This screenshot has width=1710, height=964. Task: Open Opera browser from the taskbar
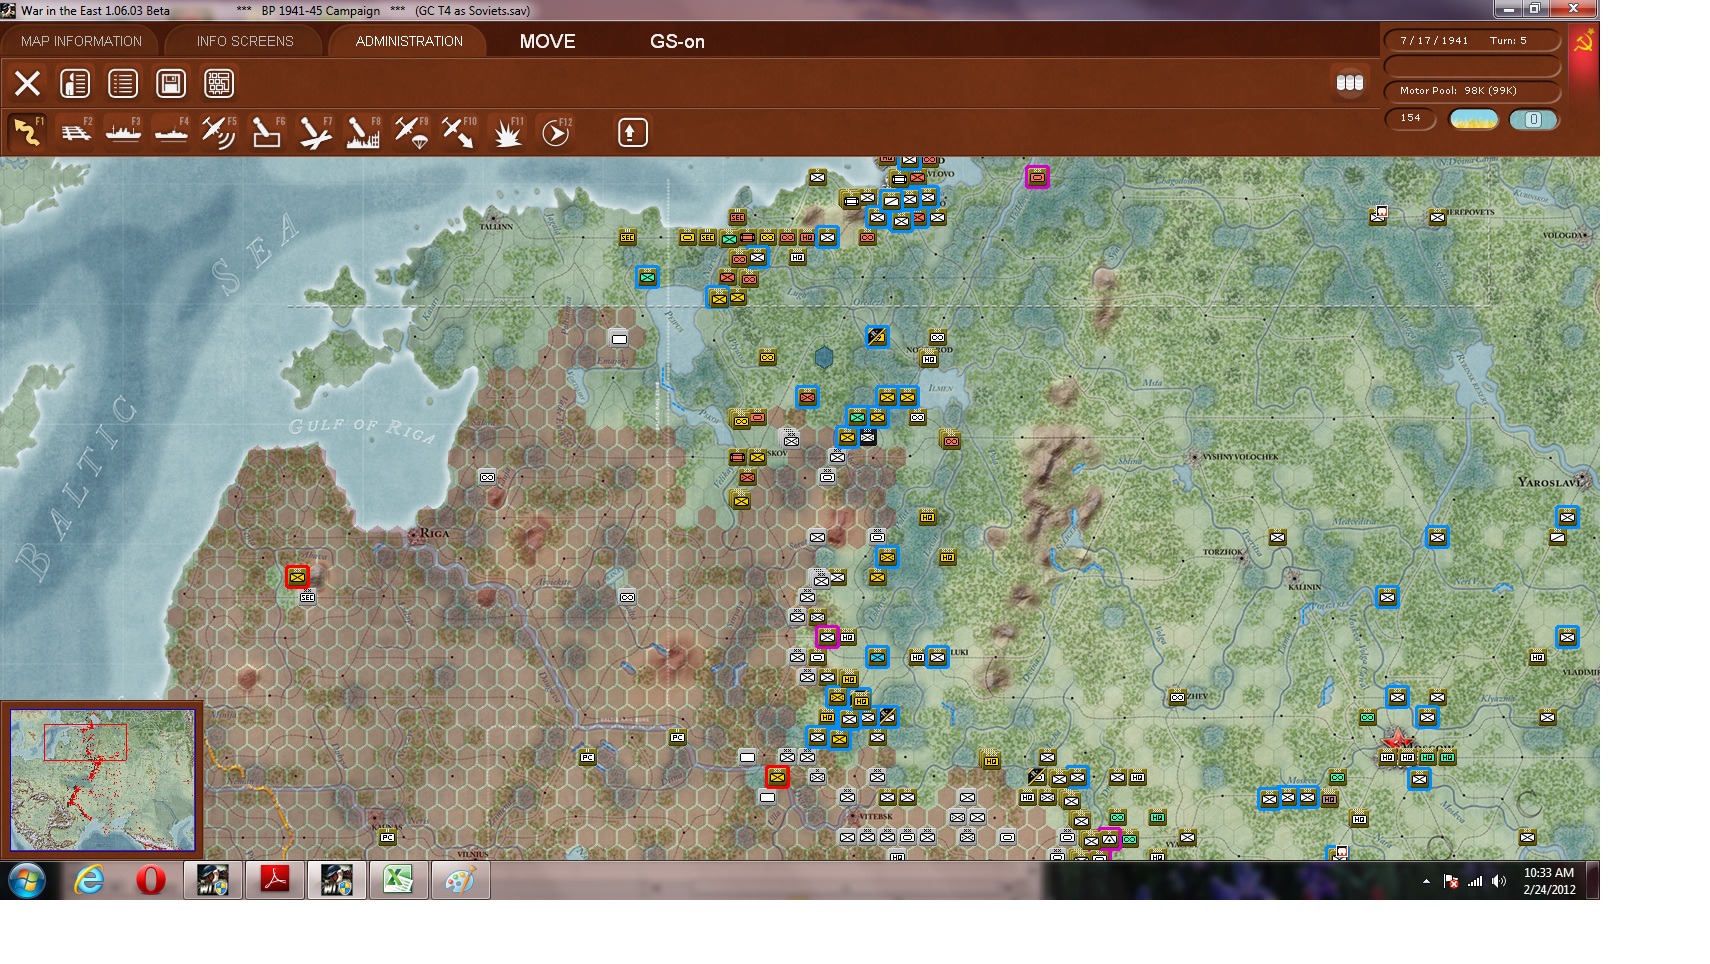151,881
